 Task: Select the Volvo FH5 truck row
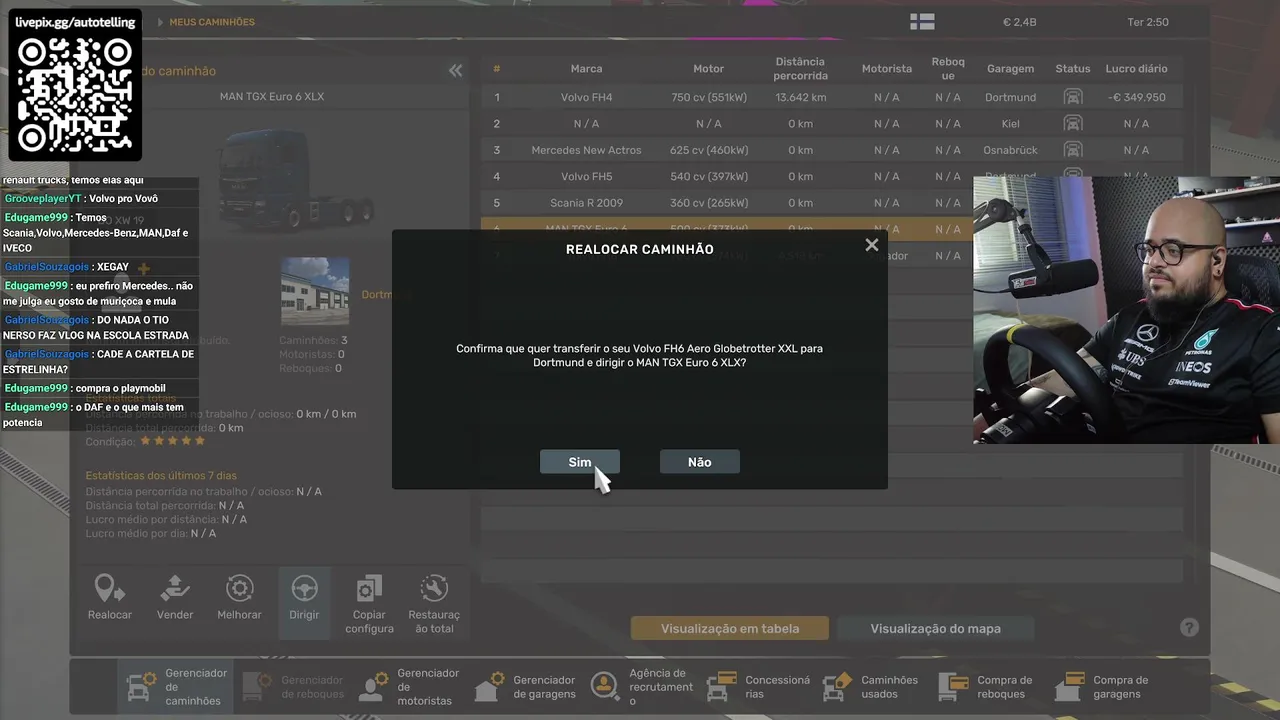[831, 177]
